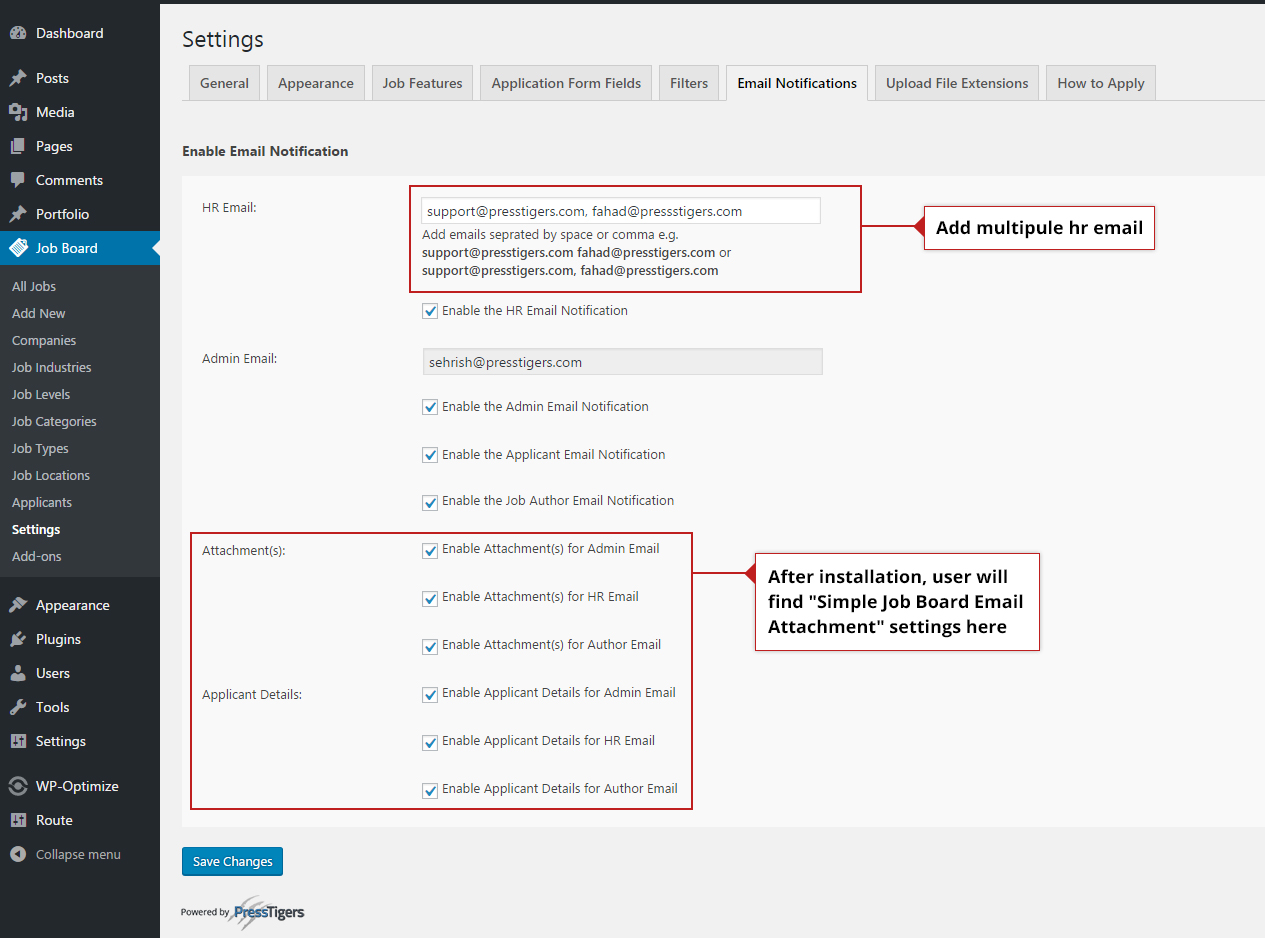
Task: Open the Application Form Fields tab
Action: click(x=565, y=82)
